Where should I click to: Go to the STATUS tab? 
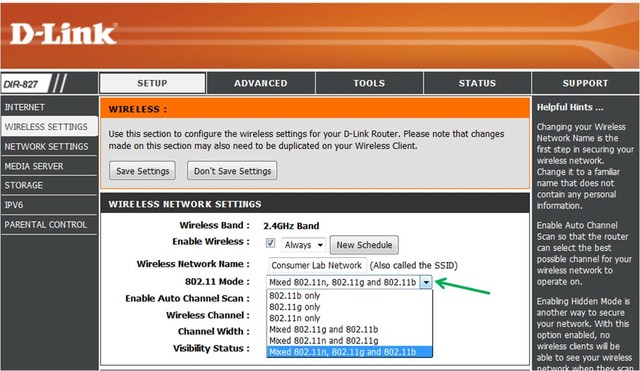pyautogui.click(x=477, y=83)
